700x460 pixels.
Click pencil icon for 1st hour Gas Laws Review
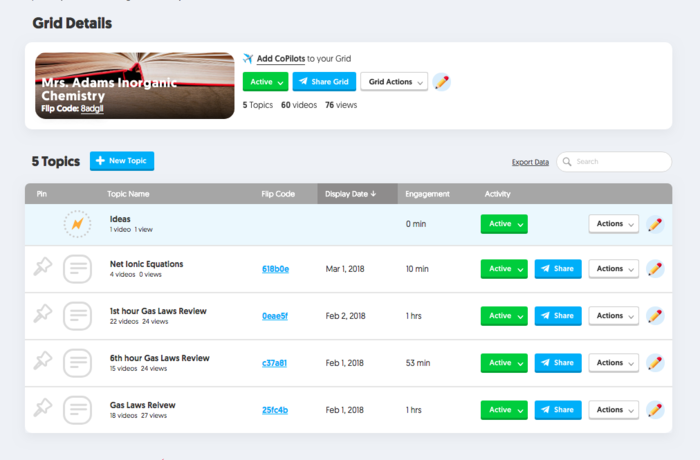click(655, 315)
